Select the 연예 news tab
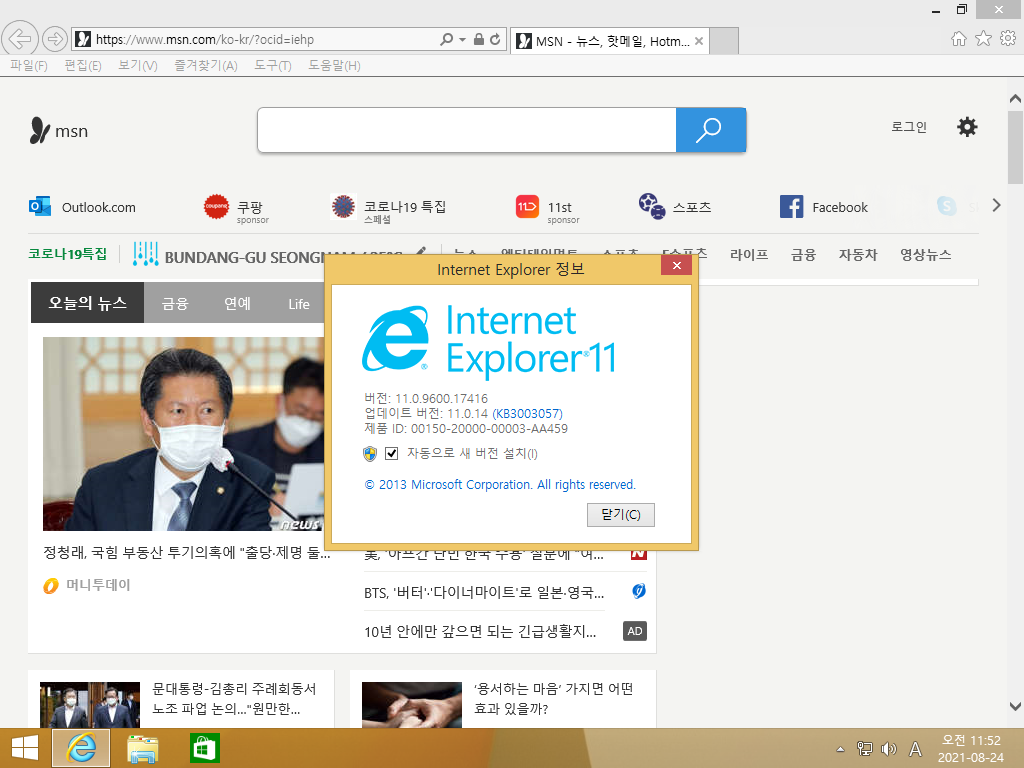Viewport: 1024px width, 768px height. [x=237, y=303]
